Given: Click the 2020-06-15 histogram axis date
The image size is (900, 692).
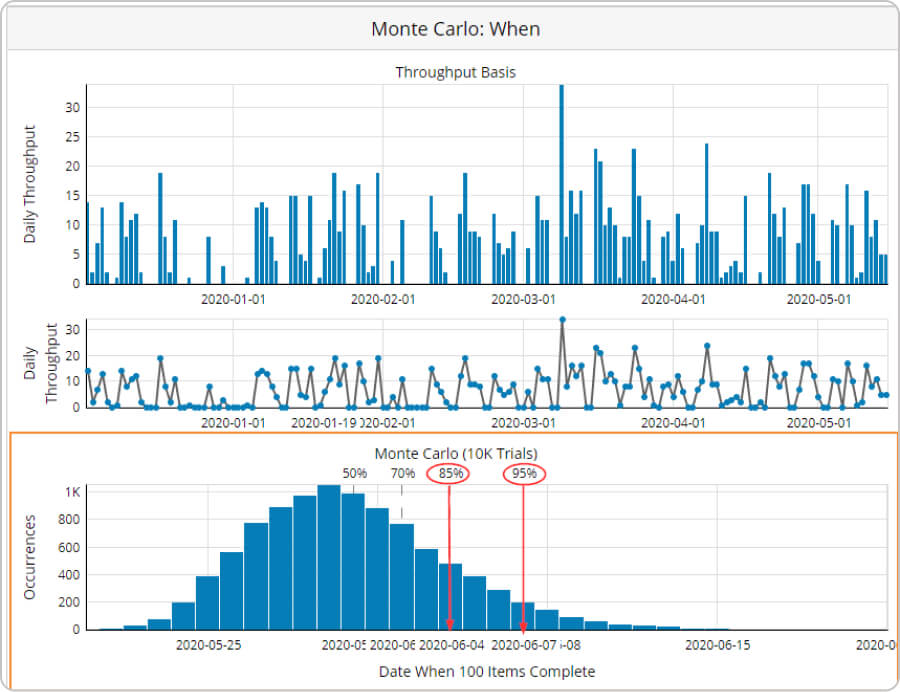Looking at the screenshot, I should pyautogui.click(x=717, y=645).
